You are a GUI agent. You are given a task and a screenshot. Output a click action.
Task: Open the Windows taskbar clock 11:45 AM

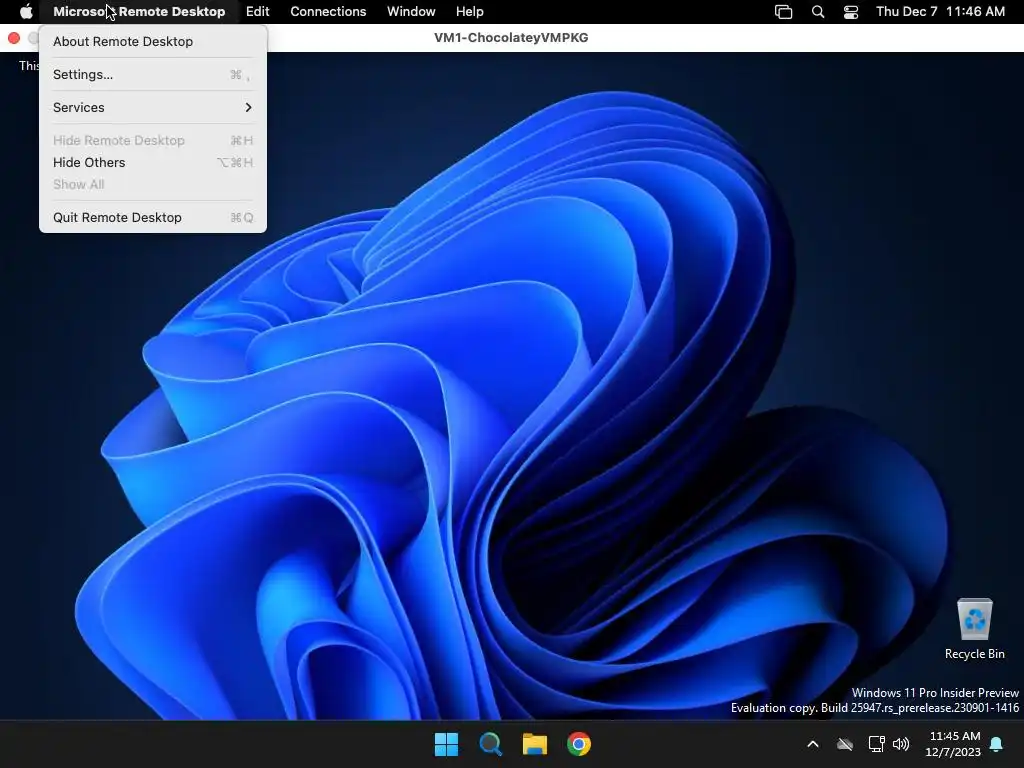pyautogui.click(x=953, y=744)
